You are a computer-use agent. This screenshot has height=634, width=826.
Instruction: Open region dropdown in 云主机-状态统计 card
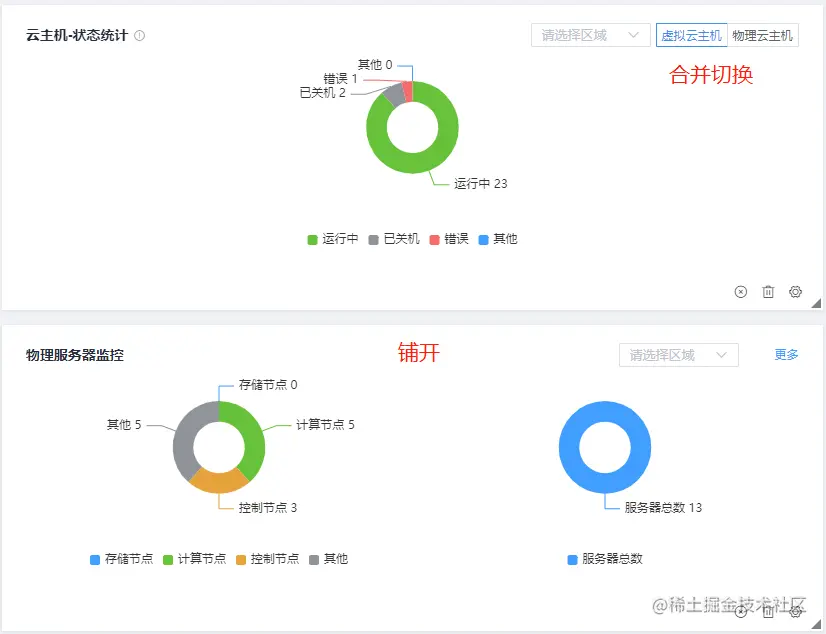[x=591, y=35]
